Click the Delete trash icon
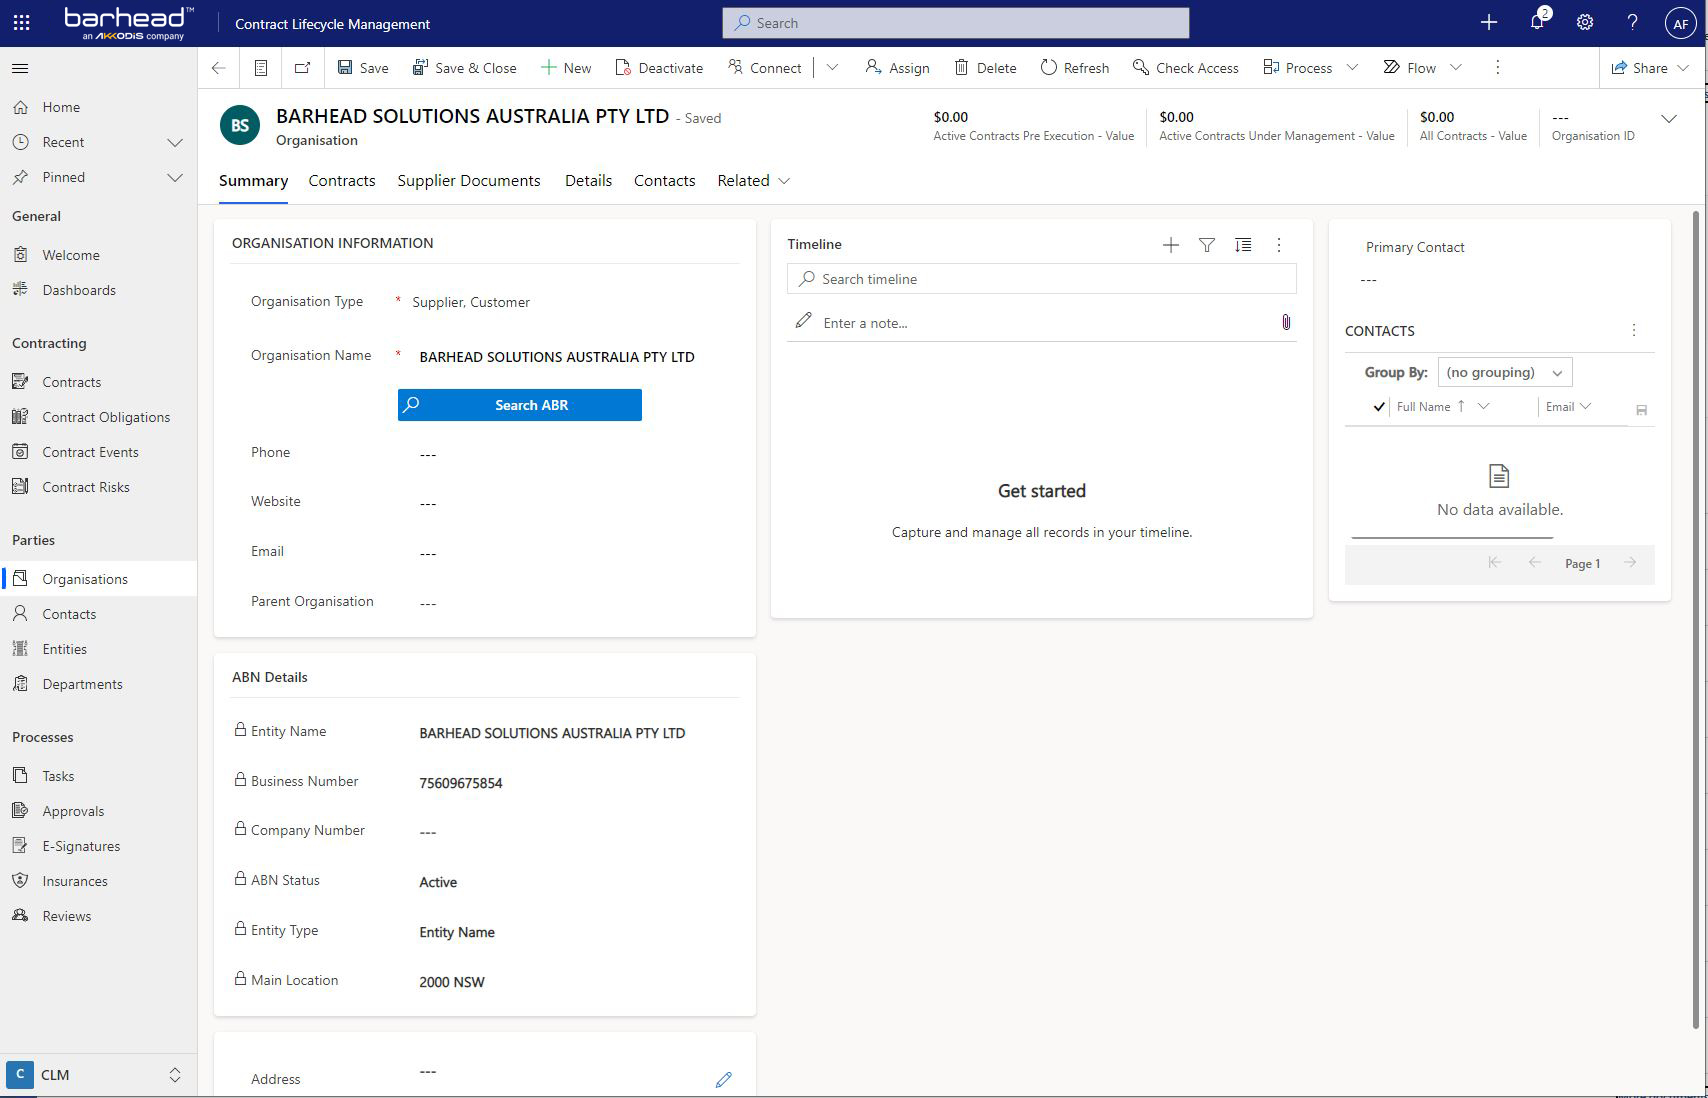The image size is (1708, 1098). (961, 68)
